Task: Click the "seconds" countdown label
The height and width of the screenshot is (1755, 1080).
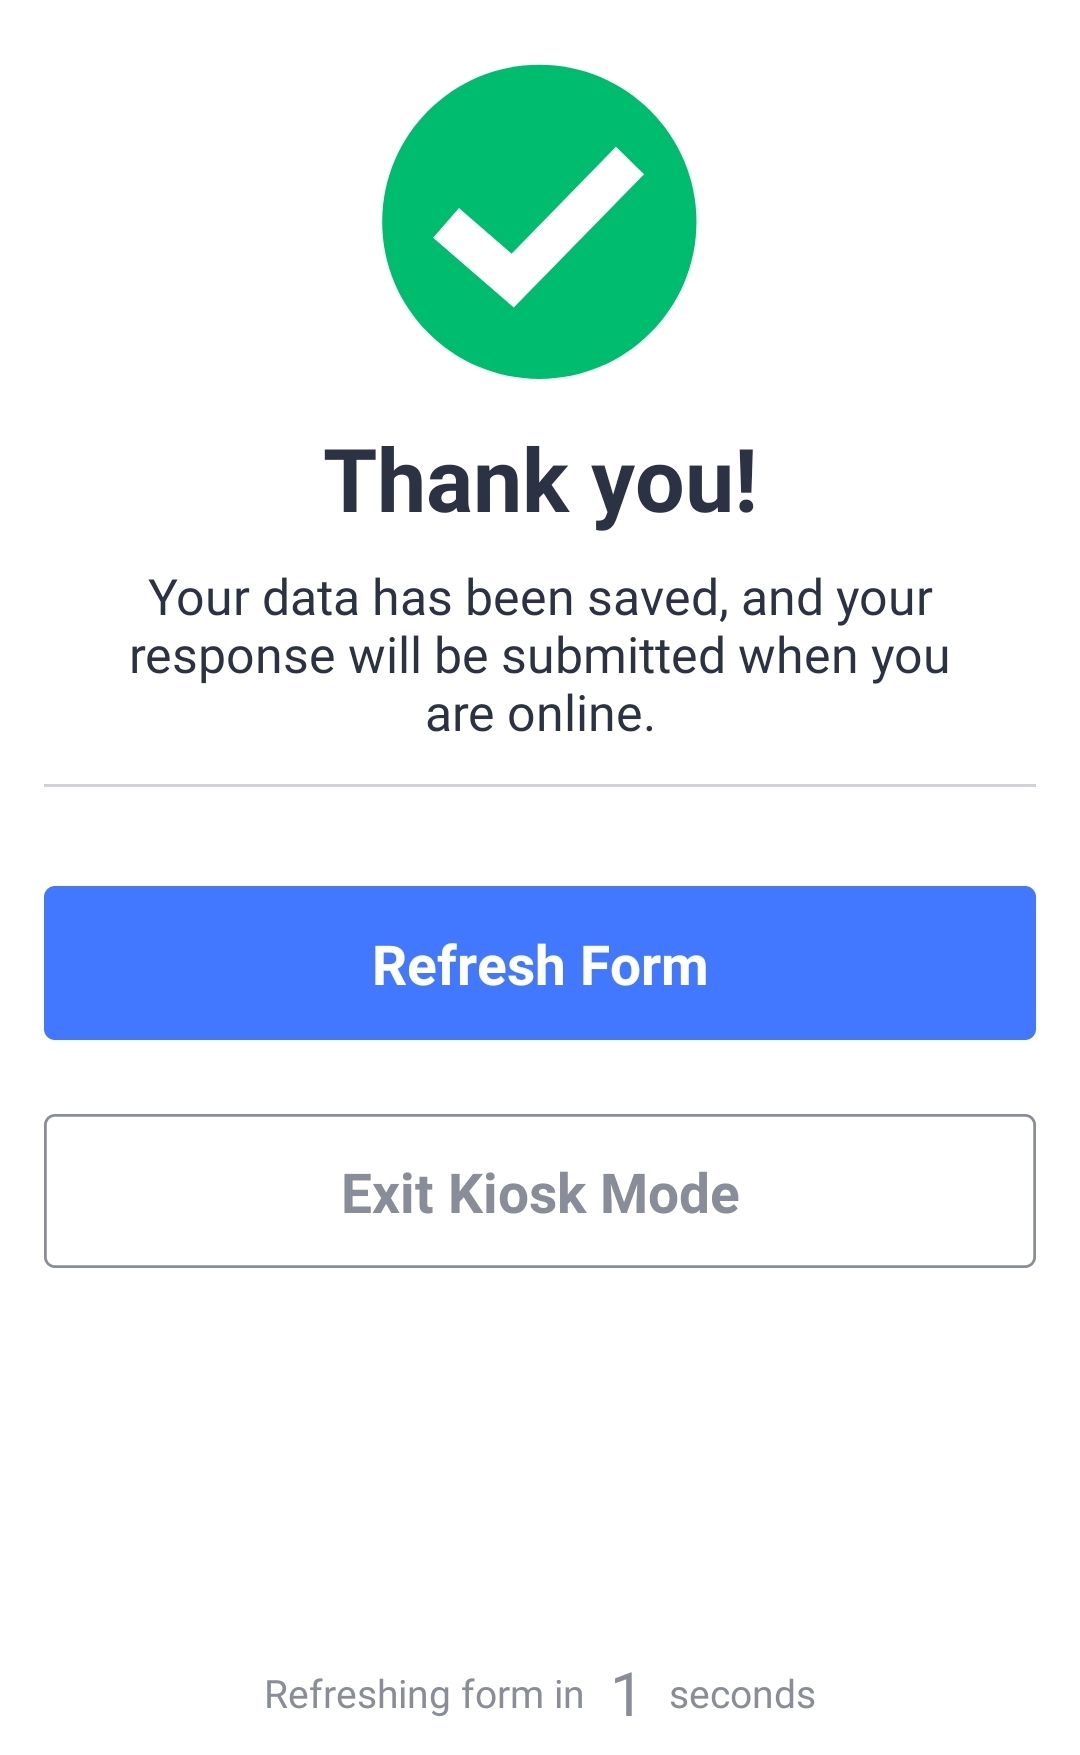Action: [x=742, y=1696]
